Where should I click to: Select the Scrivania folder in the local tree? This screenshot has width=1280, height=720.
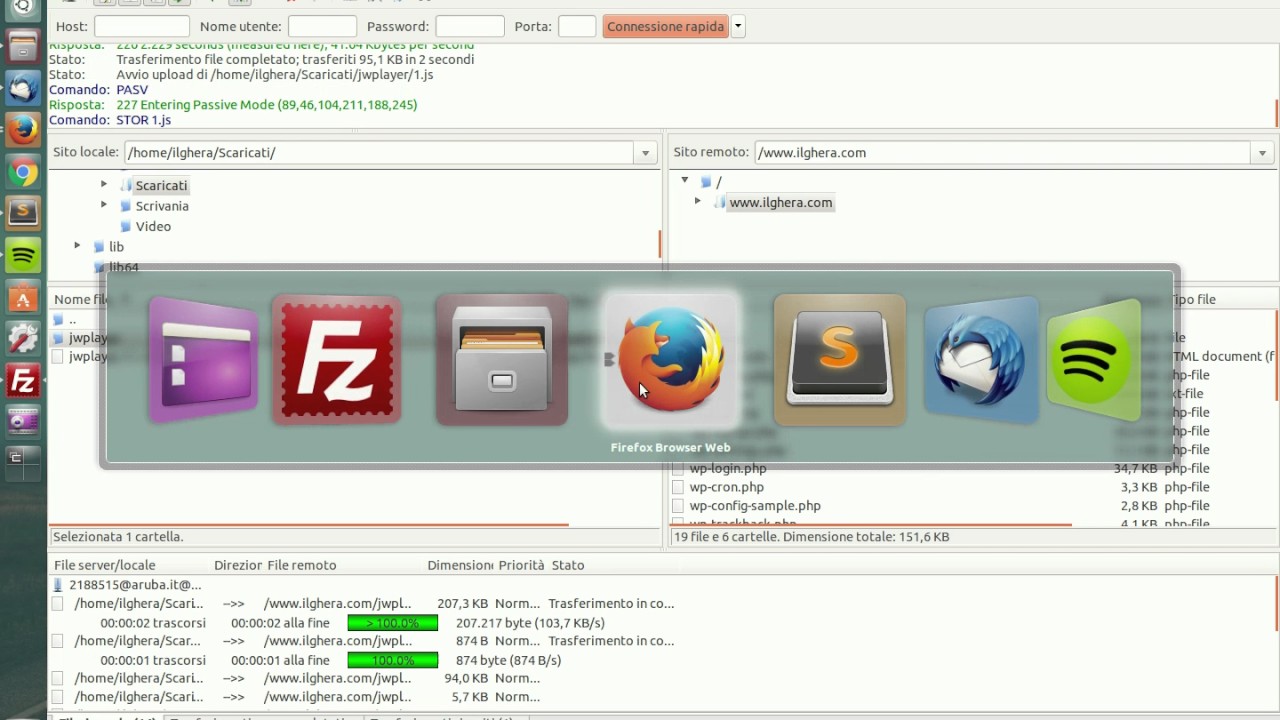162,206
